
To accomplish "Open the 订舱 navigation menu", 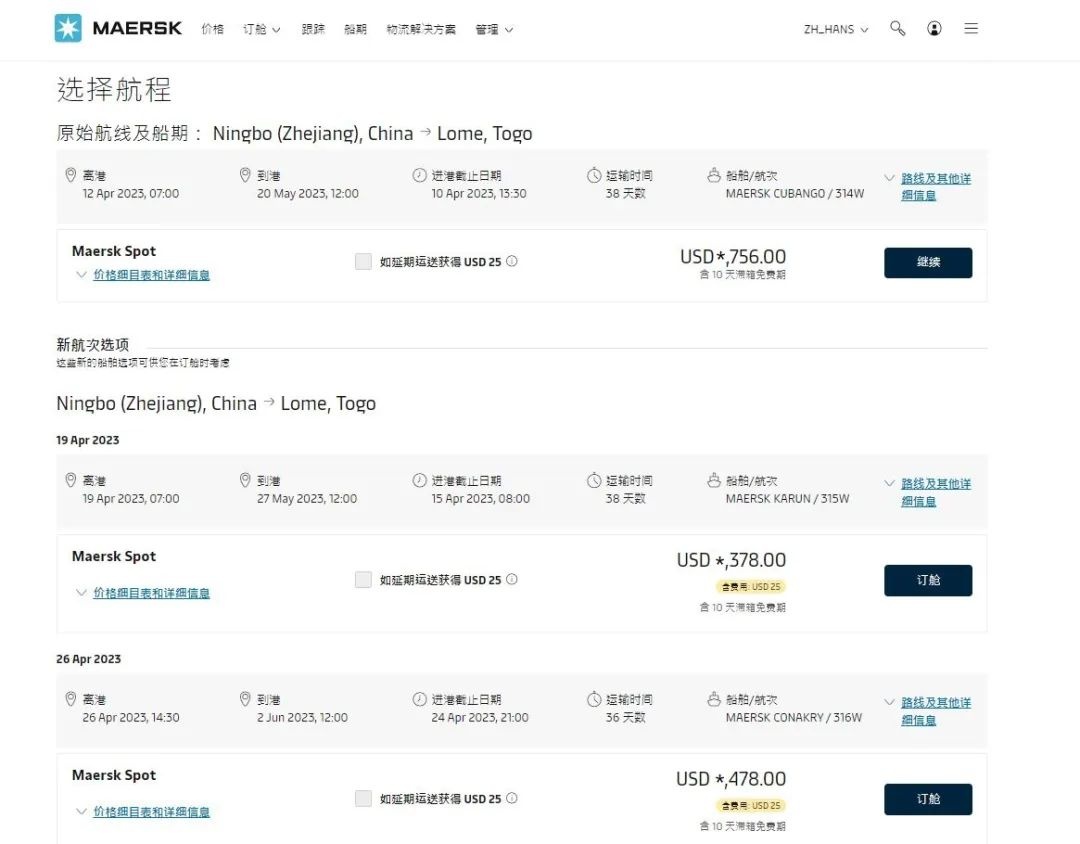I will click(x=261, y=29).
